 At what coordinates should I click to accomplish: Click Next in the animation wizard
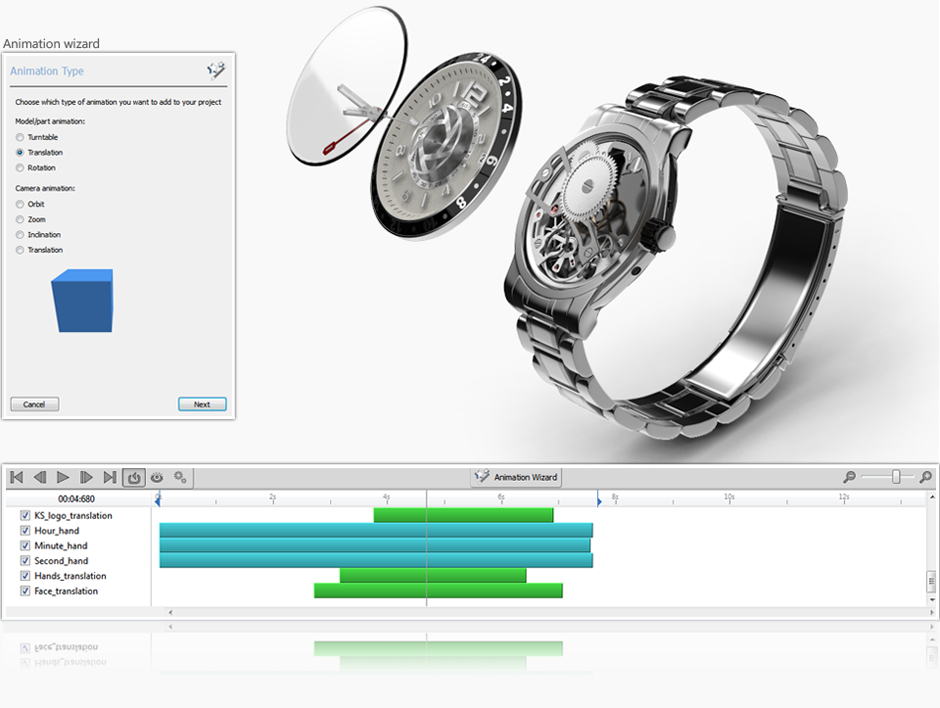pyautogui.click(x=202, y=404)
